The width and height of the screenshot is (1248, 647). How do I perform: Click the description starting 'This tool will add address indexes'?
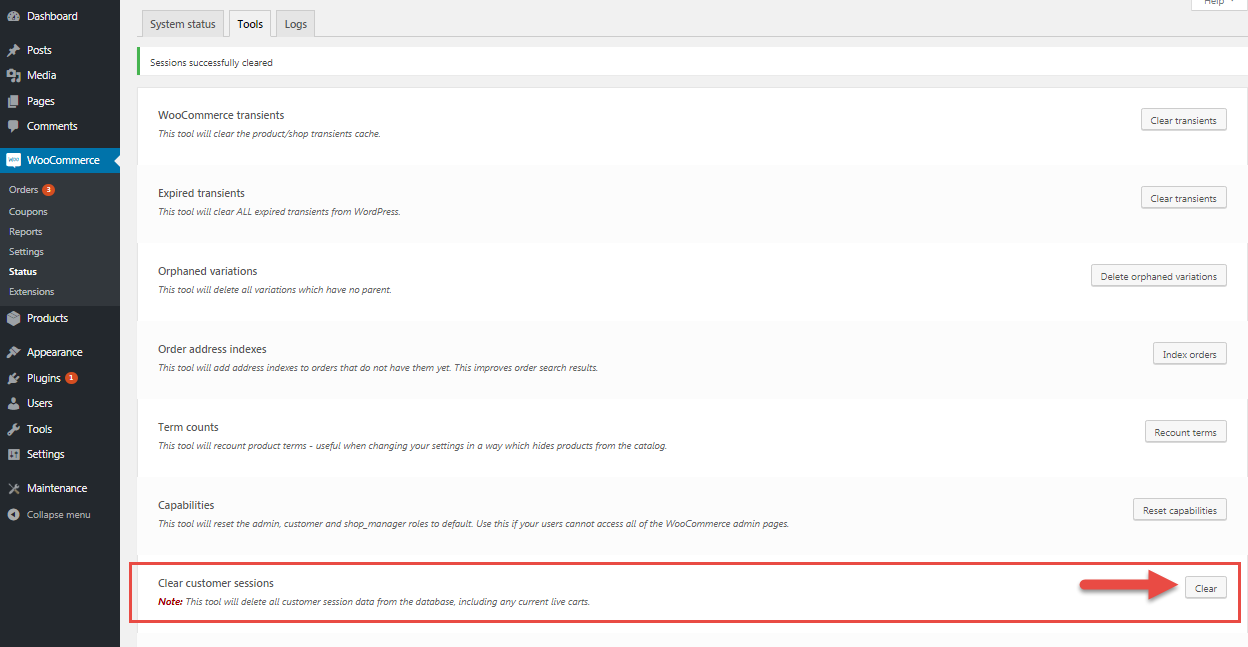(x=378, y=368)
